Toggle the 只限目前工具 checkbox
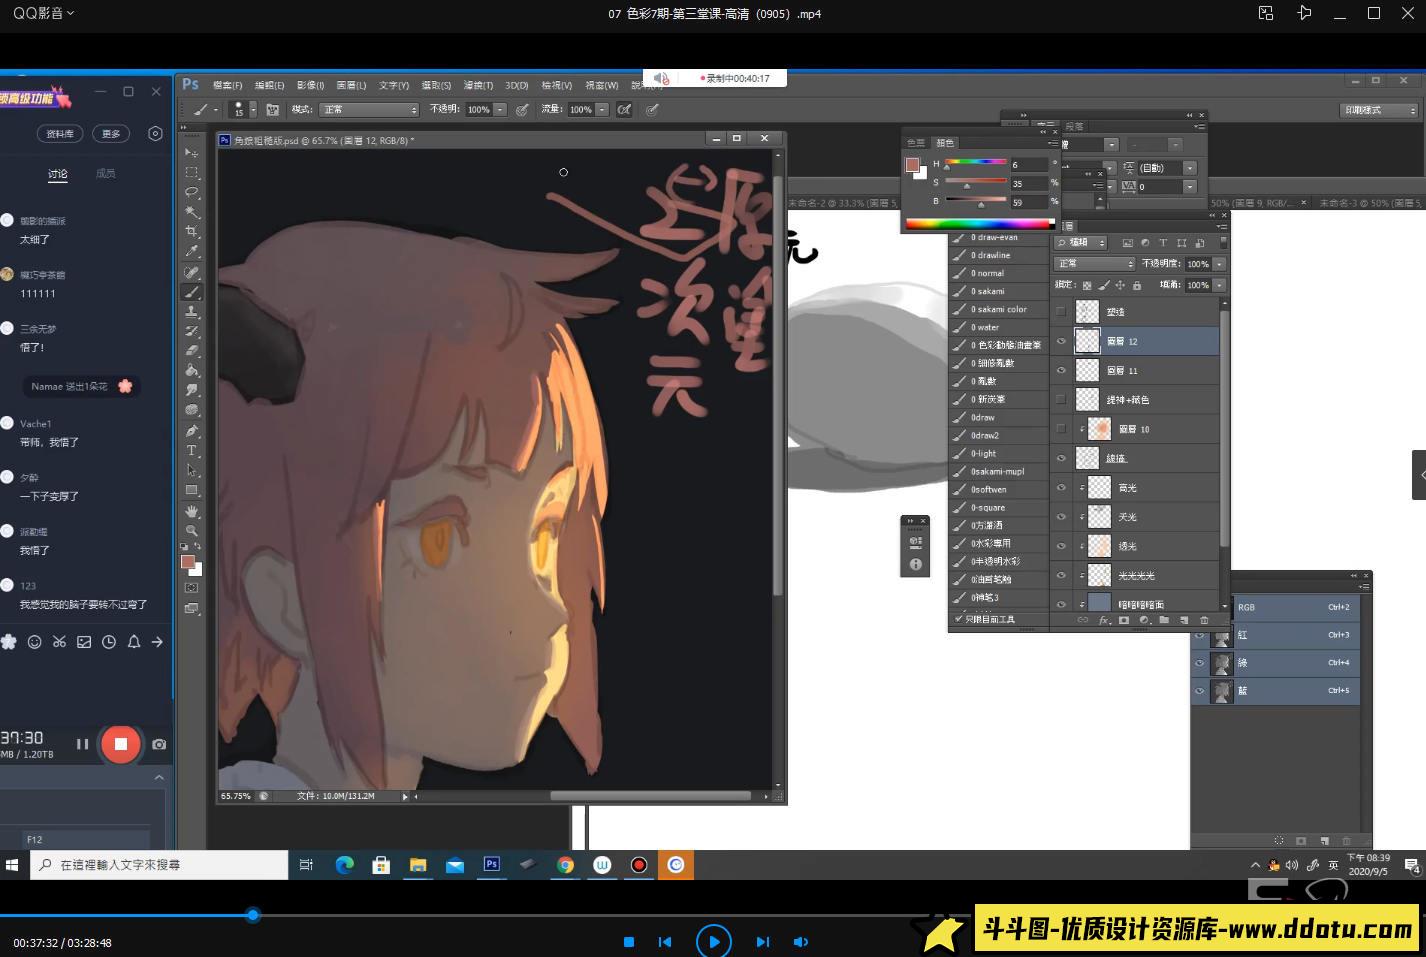 [x=959, y=619]
